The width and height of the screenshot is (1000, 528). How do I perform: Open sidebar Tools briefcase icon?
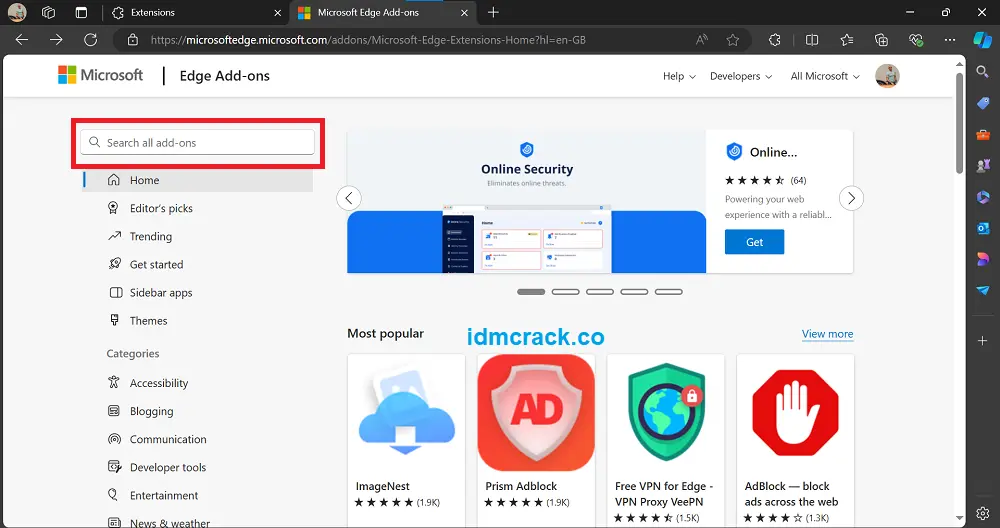click(x=983, y=135)
